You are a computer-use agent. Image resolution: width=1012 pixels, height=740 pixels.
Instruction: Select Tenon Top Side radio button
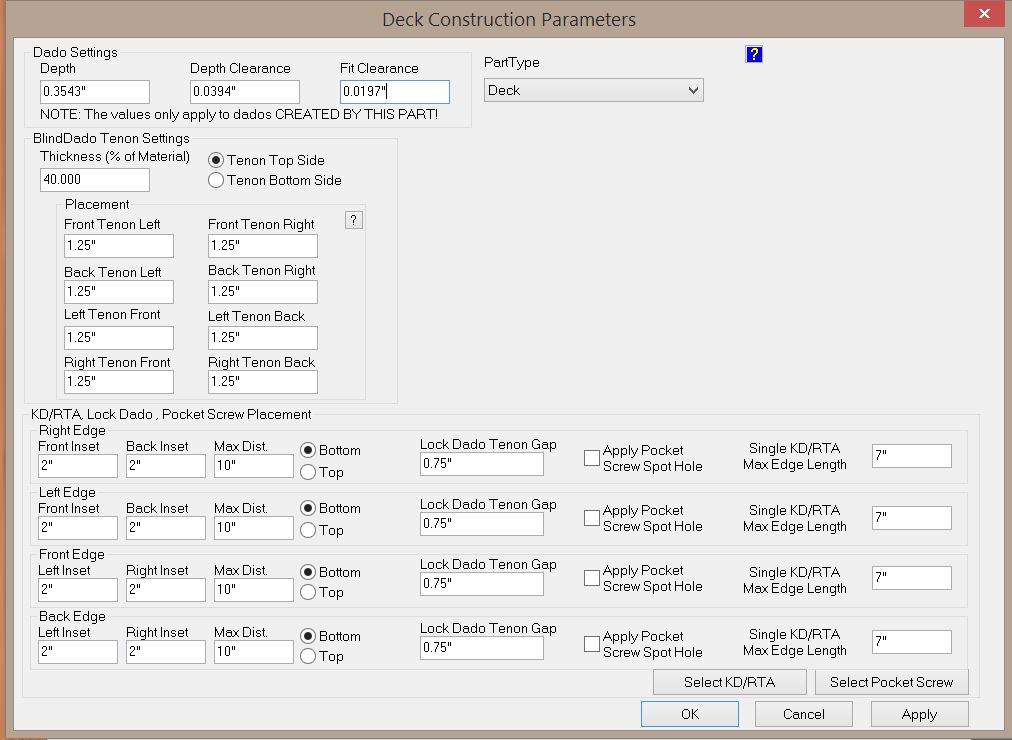point(216,160)
